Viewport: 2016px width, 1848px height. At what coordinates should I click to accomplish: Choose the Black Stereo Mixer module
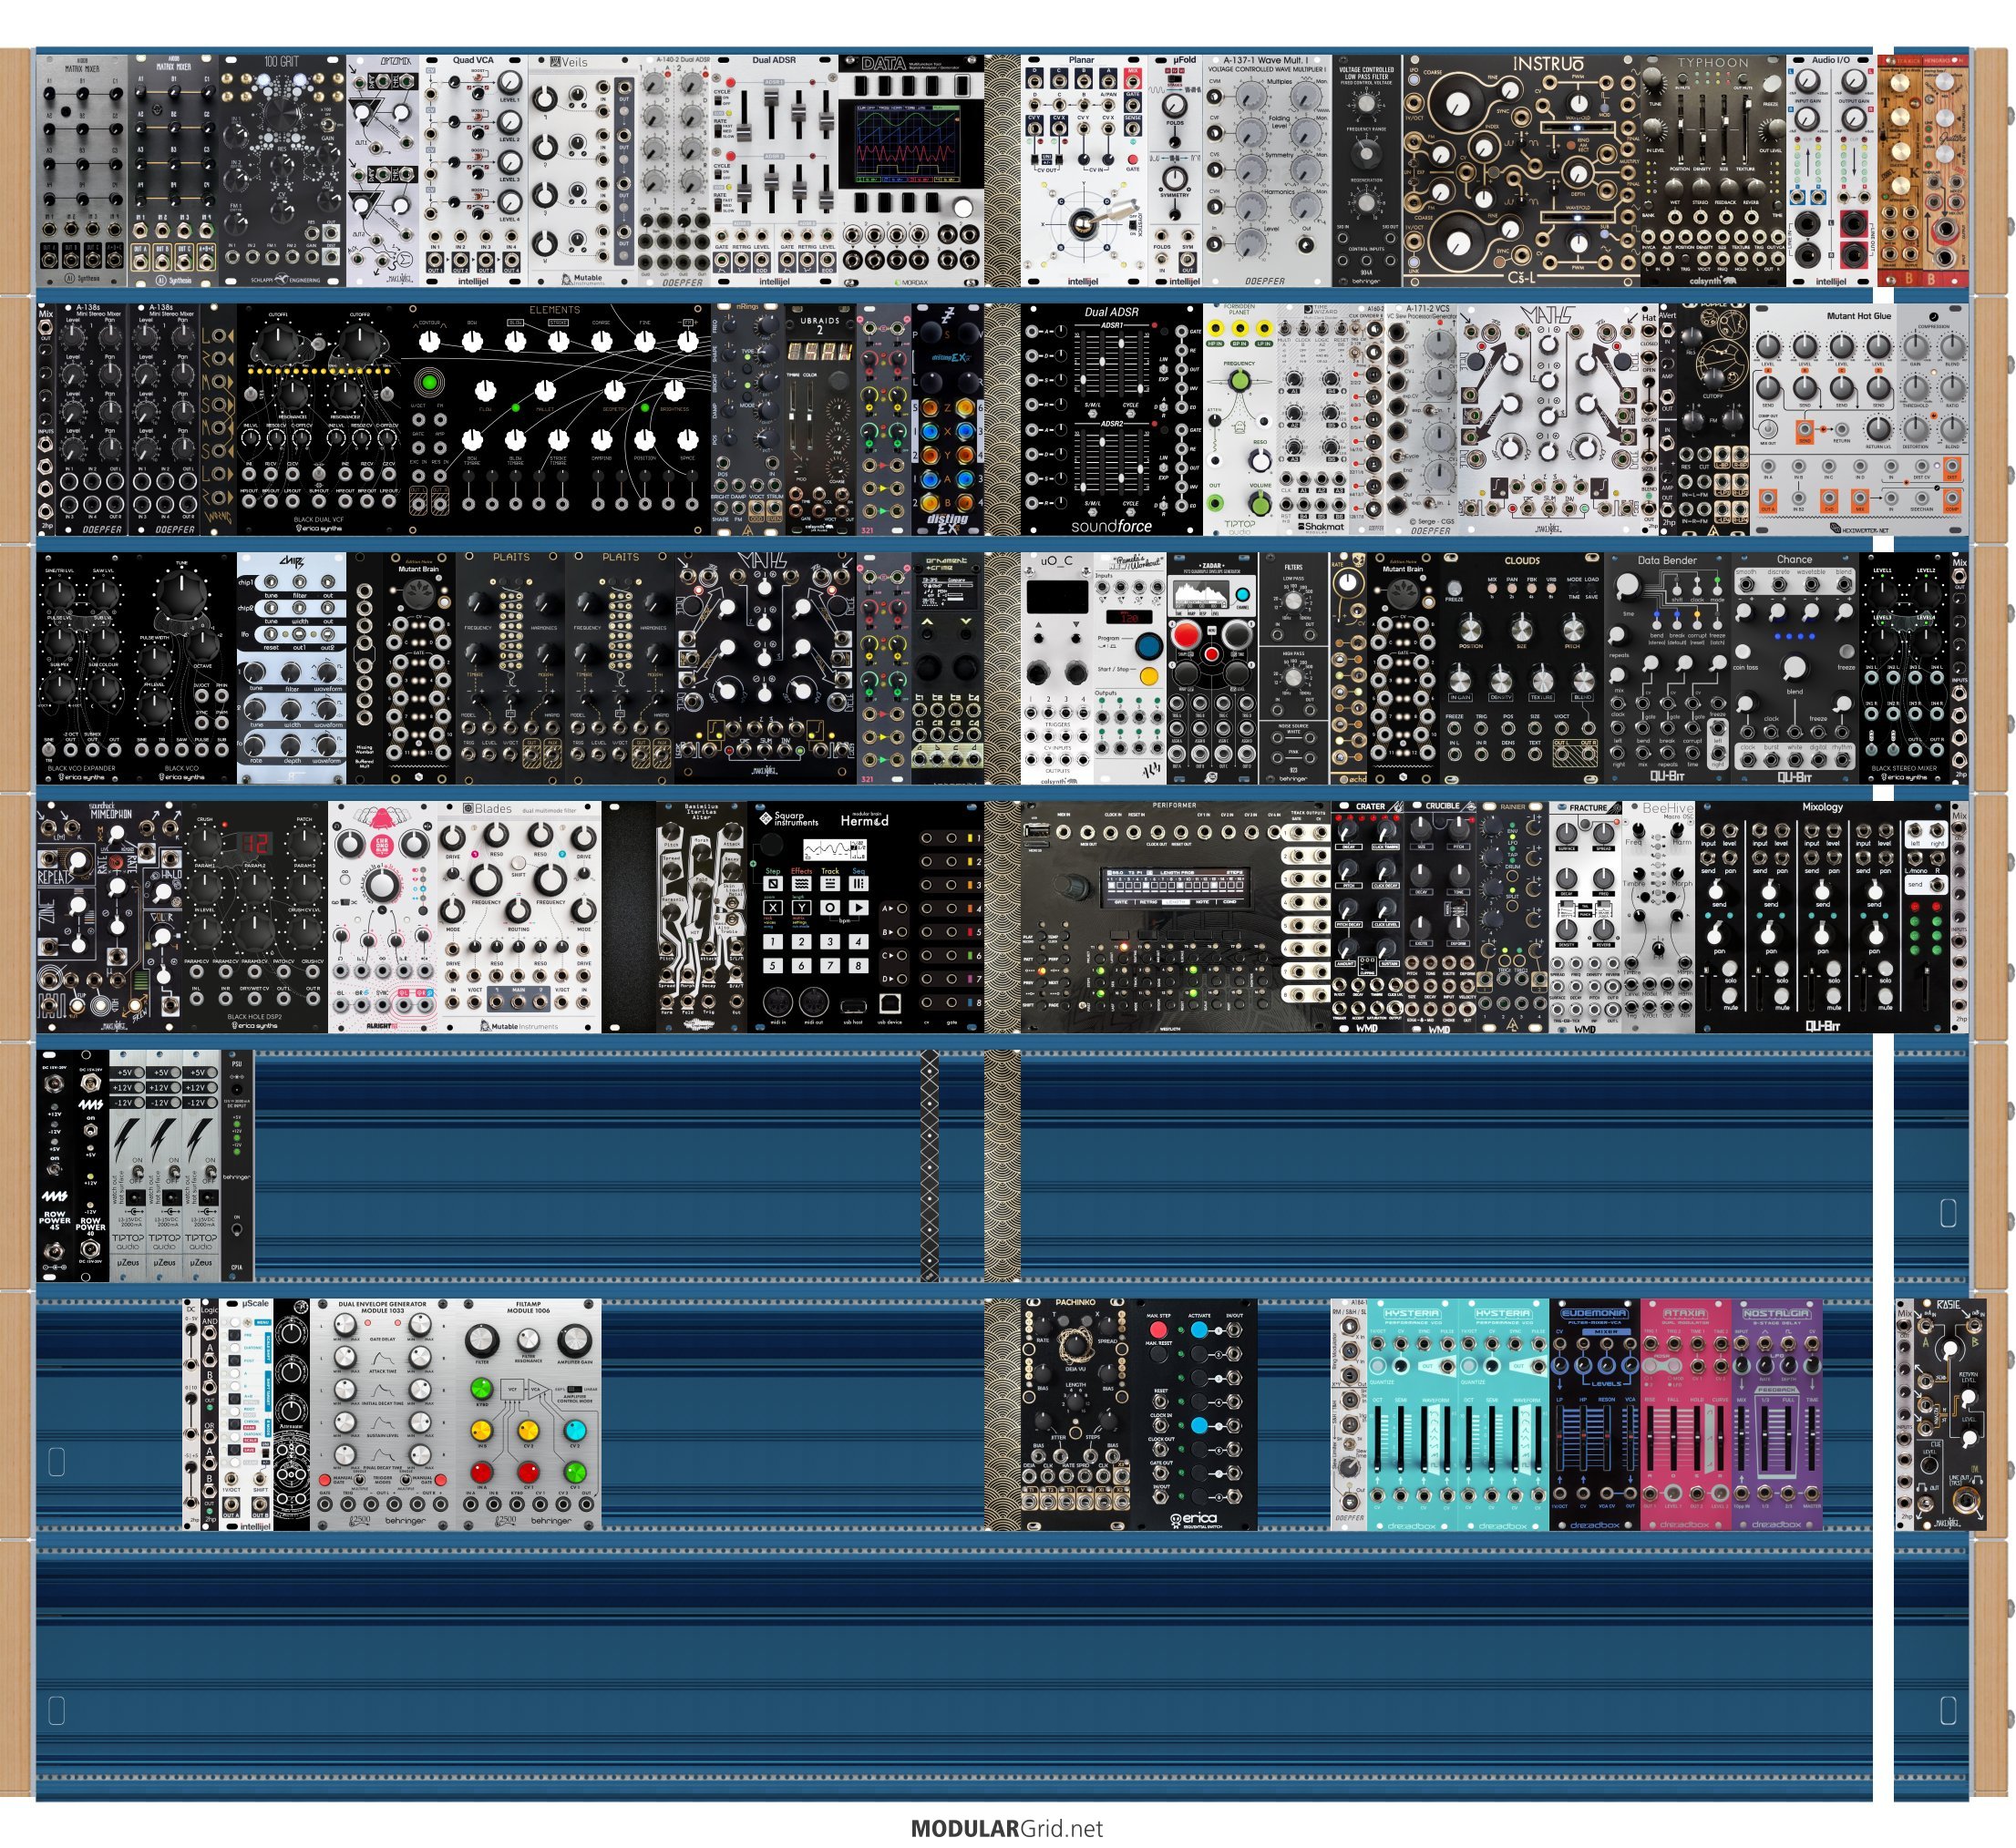point(1903,668)
